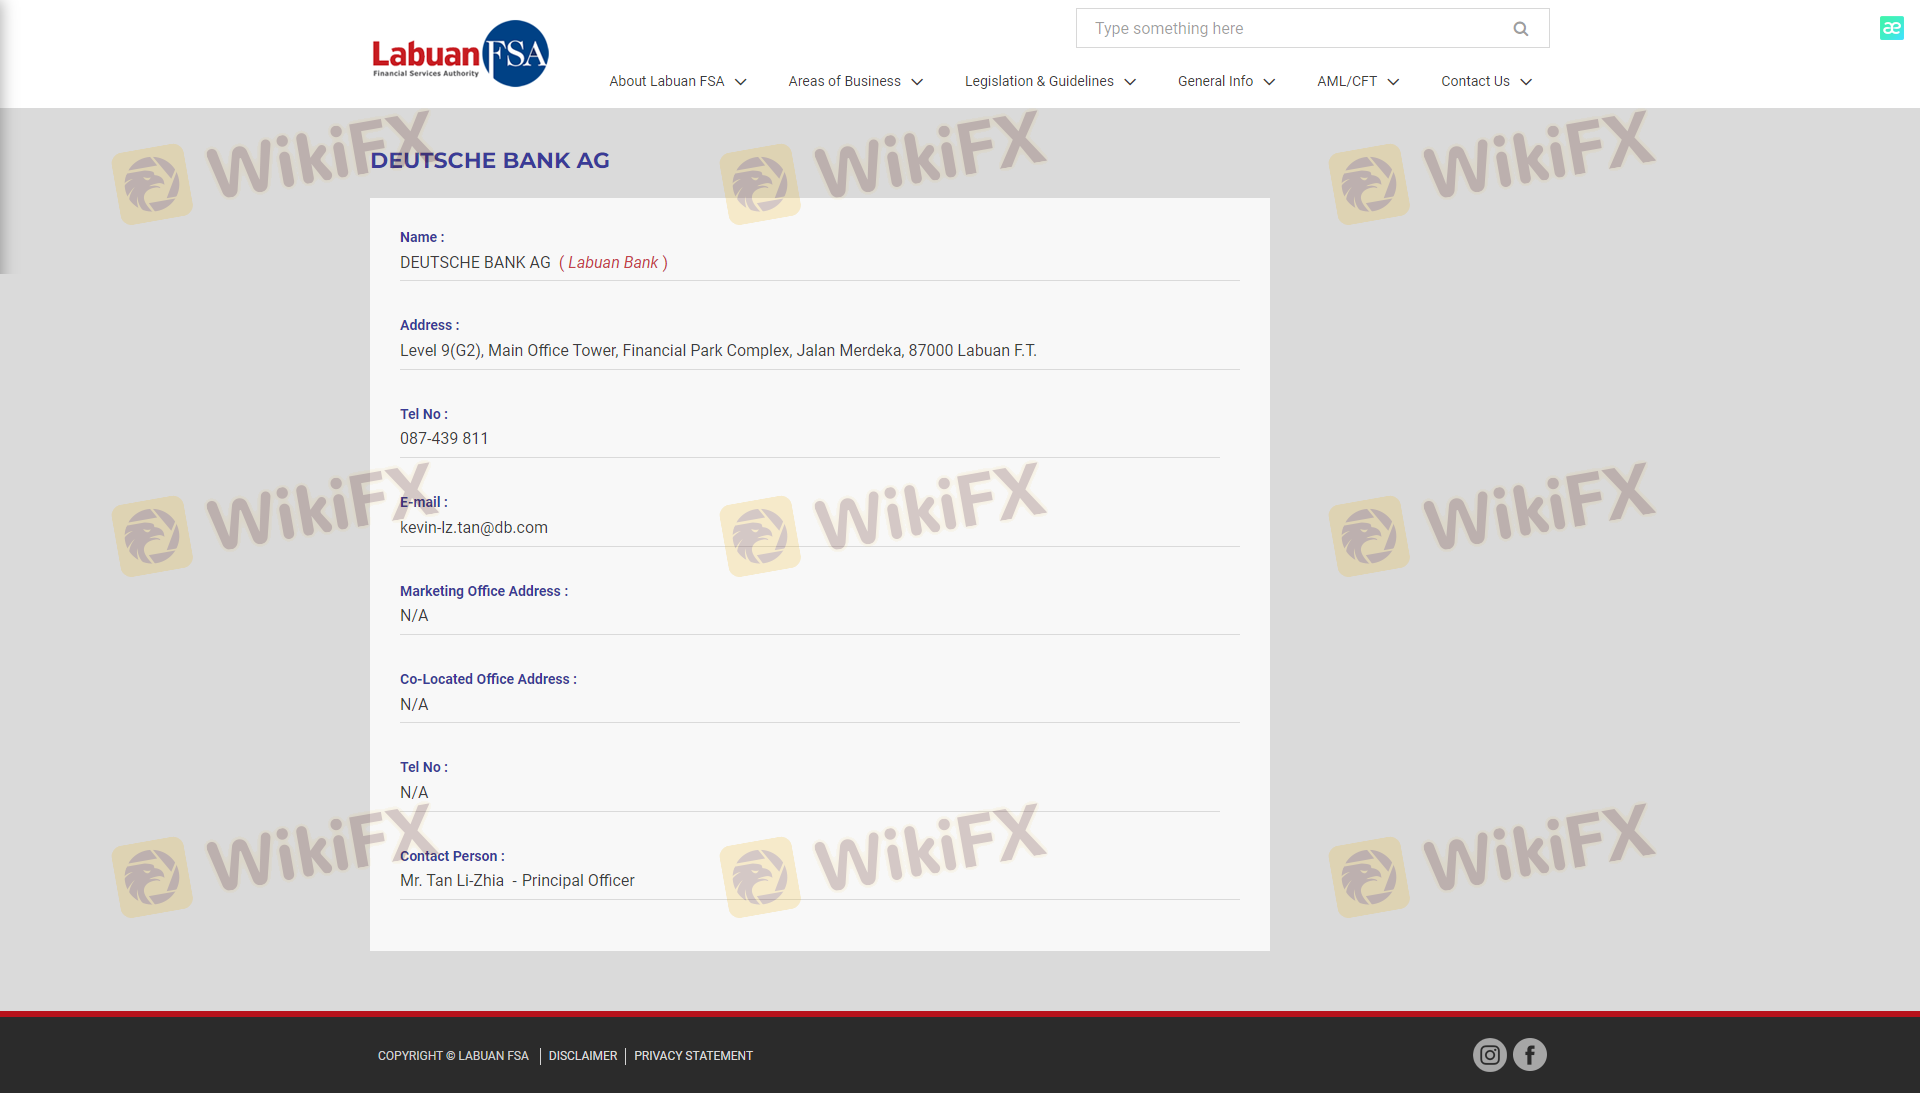Click the Labuan FSA logo
The image size is (1920, 1093).
460,54
